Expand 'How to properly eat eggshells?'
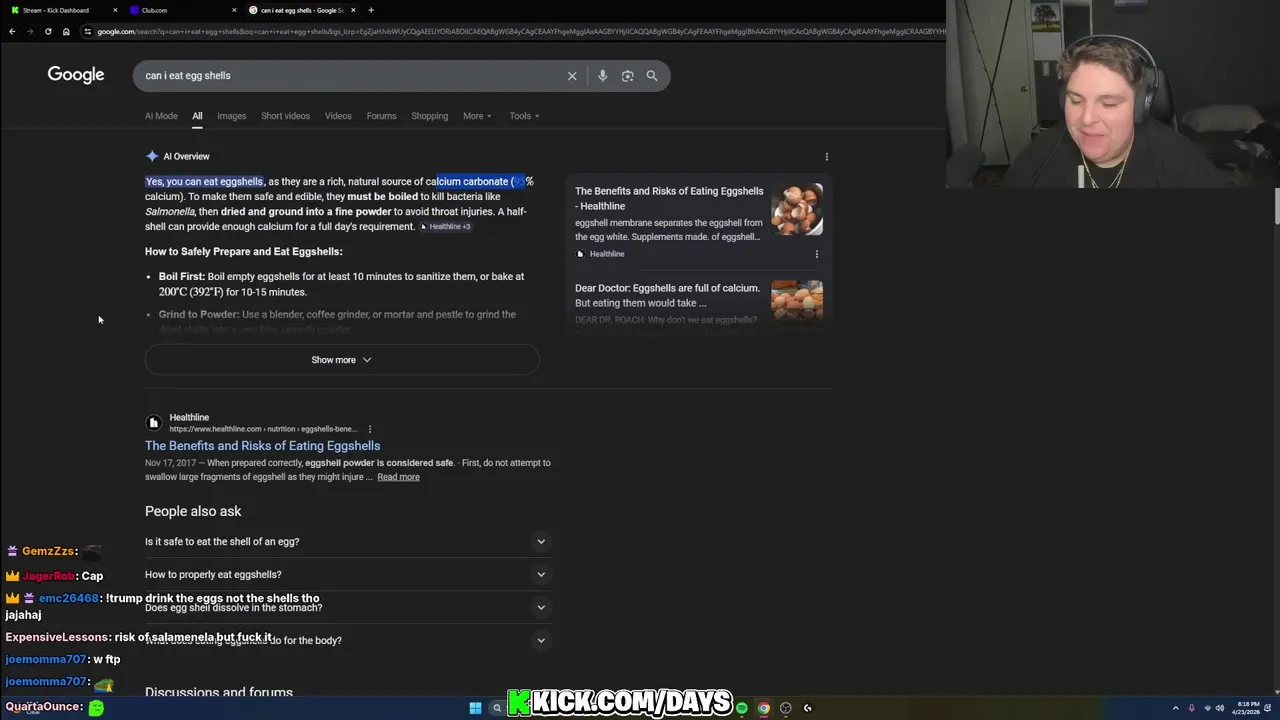 click(x=347, y=575)
